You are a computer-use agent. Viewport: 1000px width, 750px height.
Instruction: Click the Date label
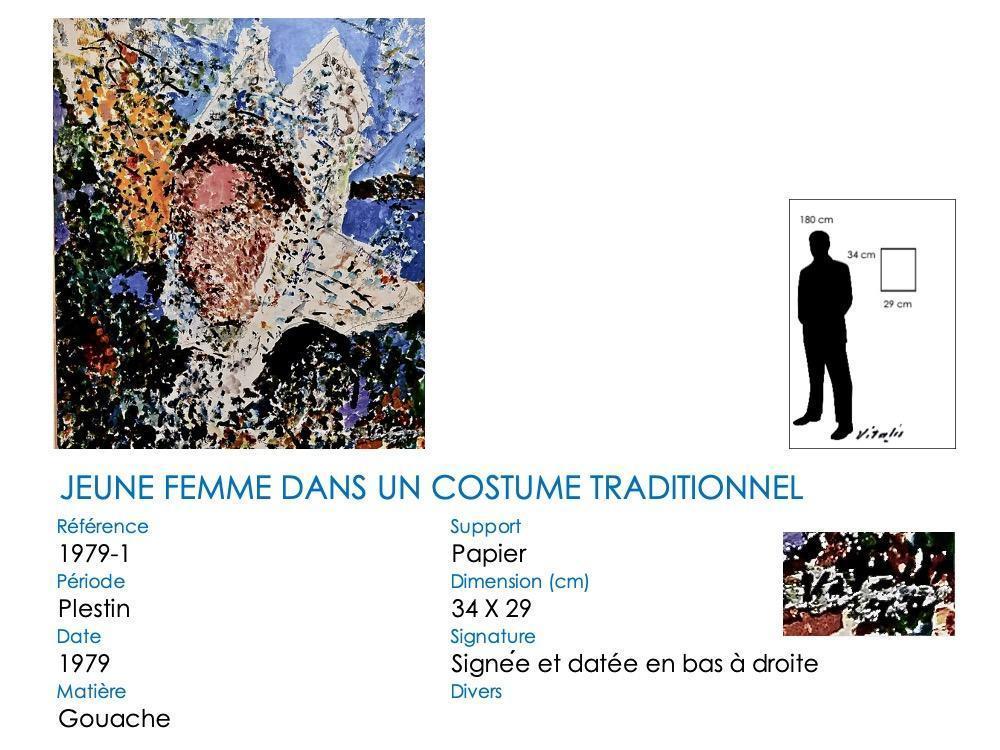pos(78,636)
